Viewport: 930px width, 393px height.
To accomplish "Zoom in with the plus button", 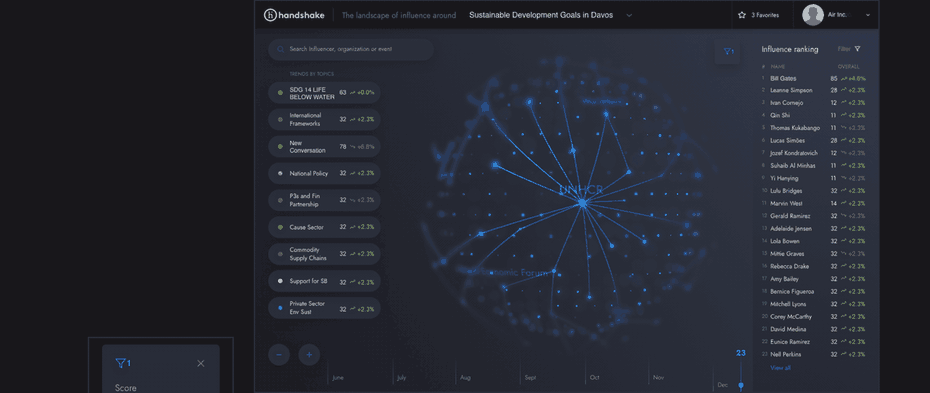I will (309, 355).
